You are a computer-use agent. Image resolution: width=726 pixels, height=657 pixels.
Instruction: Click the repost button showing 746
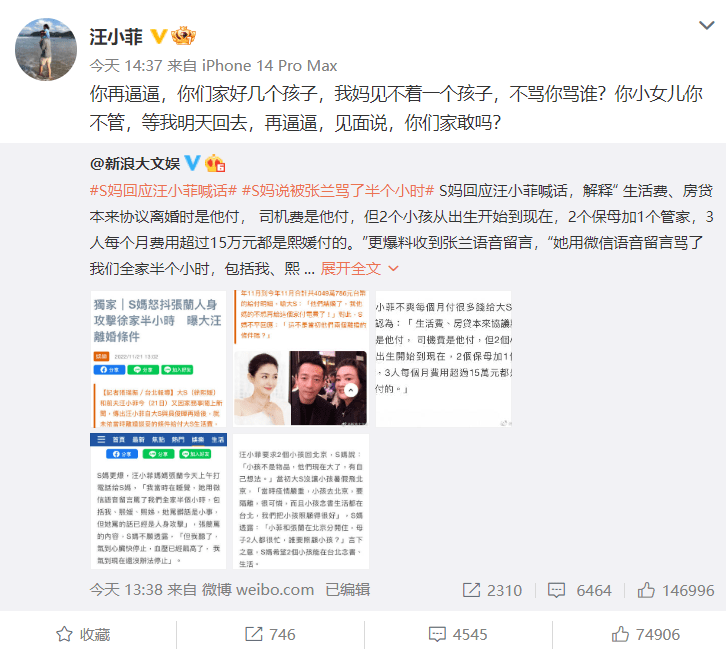[x=270, y=634]
